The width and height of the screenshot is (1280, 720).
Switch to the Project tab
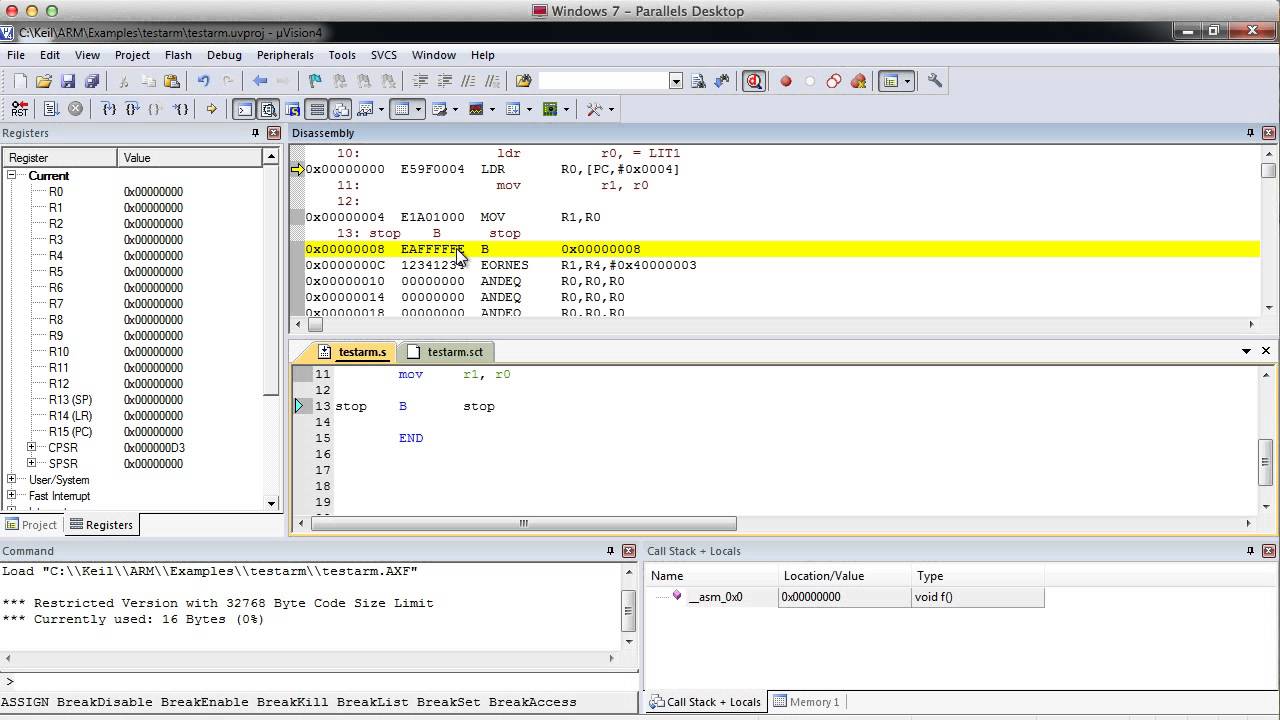point(31,525)
